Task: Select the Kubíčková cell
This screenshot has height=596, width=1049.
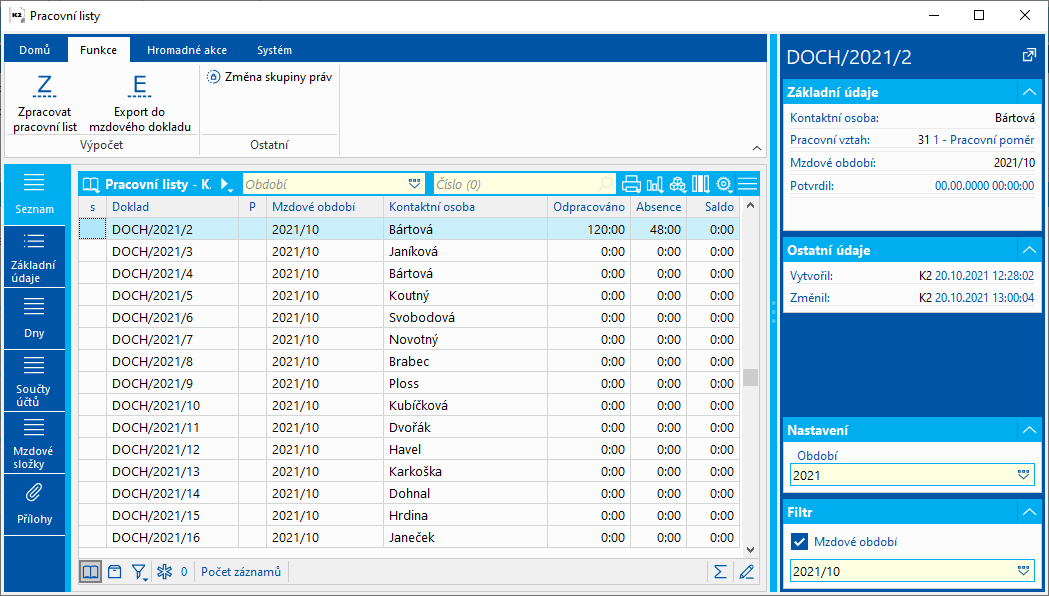Action: 465,405
